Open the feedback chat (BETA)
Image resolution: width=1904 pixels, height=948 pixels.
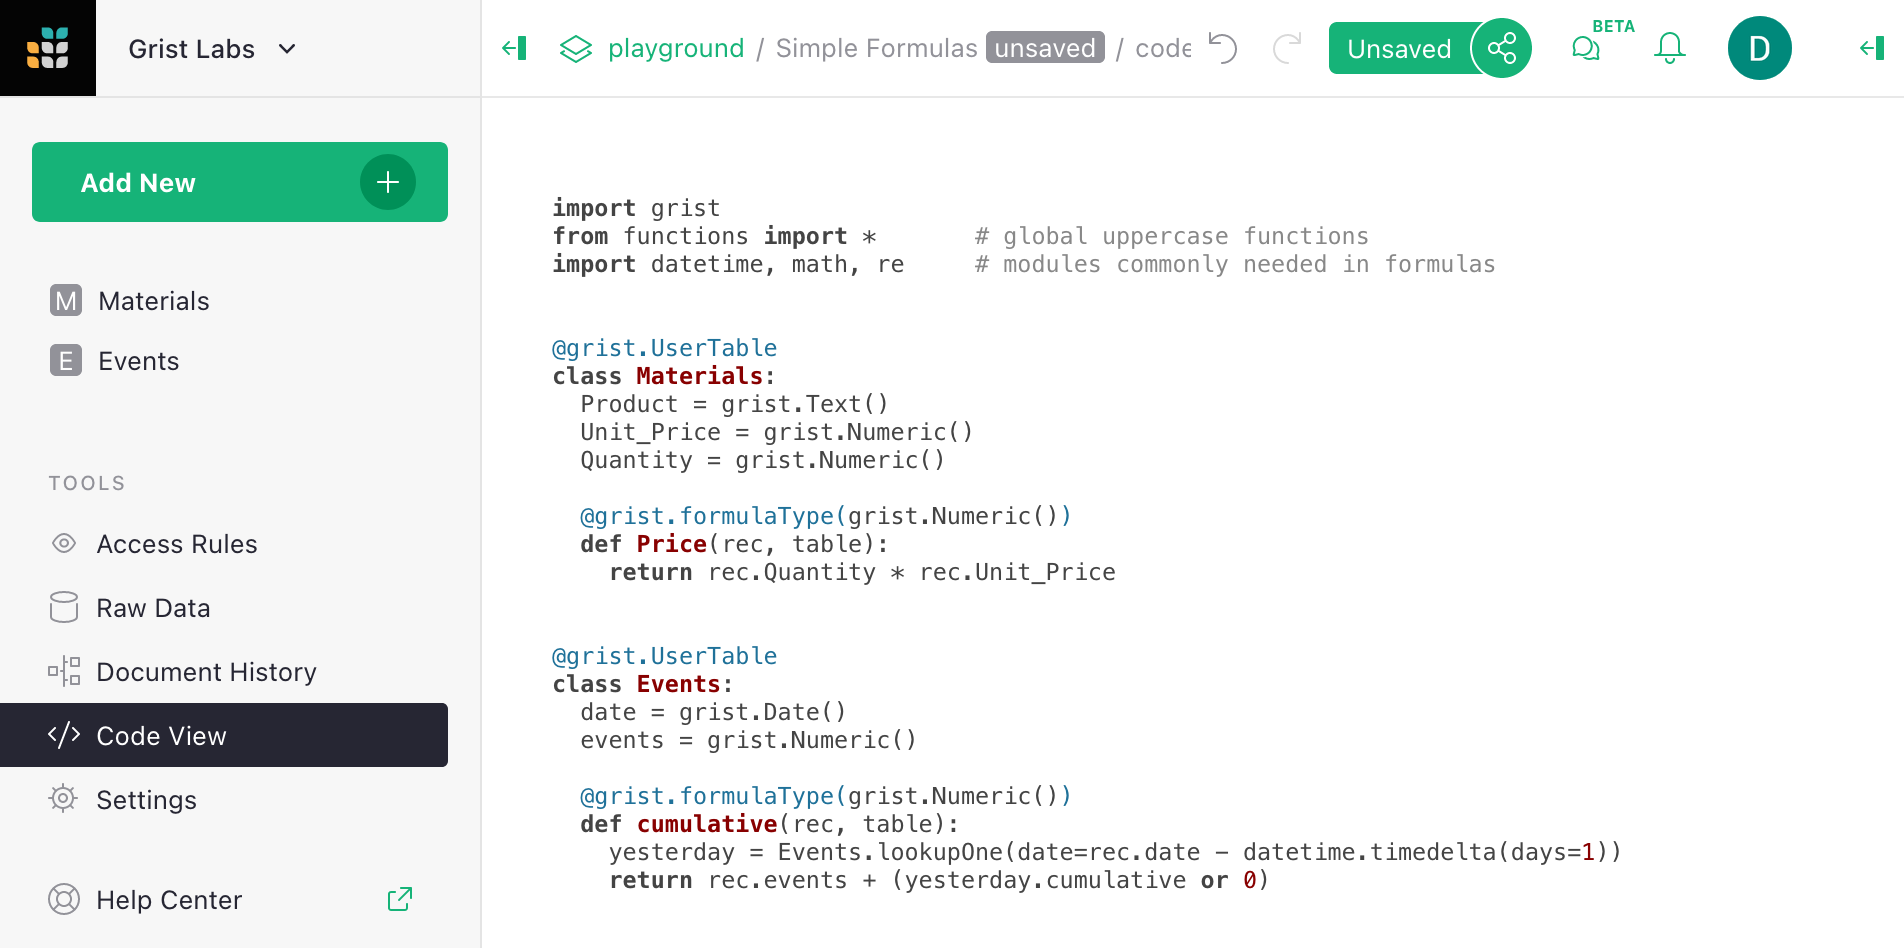[x=1585, y=47]
